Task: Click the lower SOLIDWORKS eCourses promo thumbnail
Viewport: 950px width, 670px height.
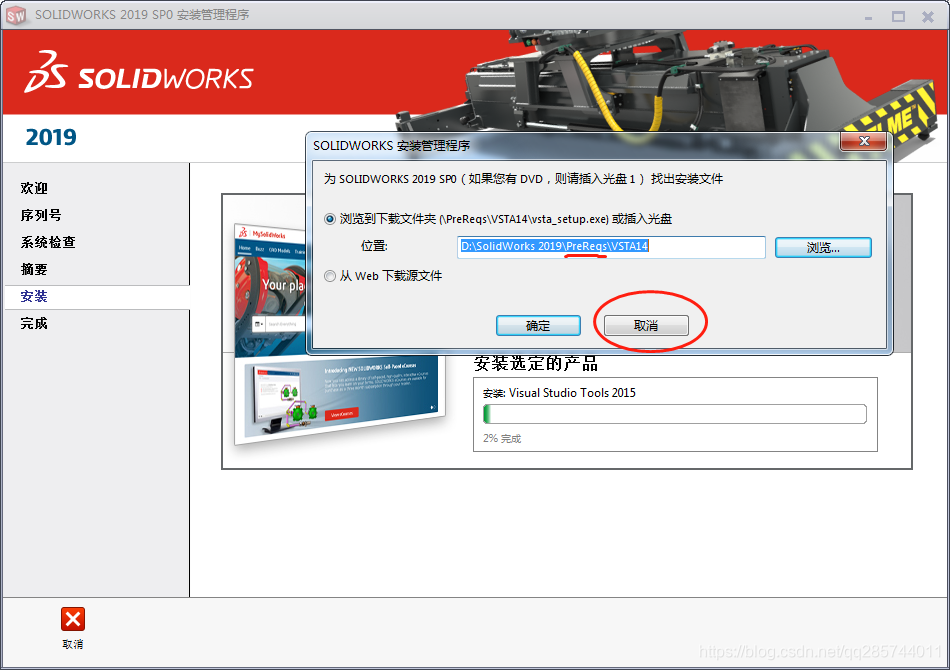Action: point(340,399)
